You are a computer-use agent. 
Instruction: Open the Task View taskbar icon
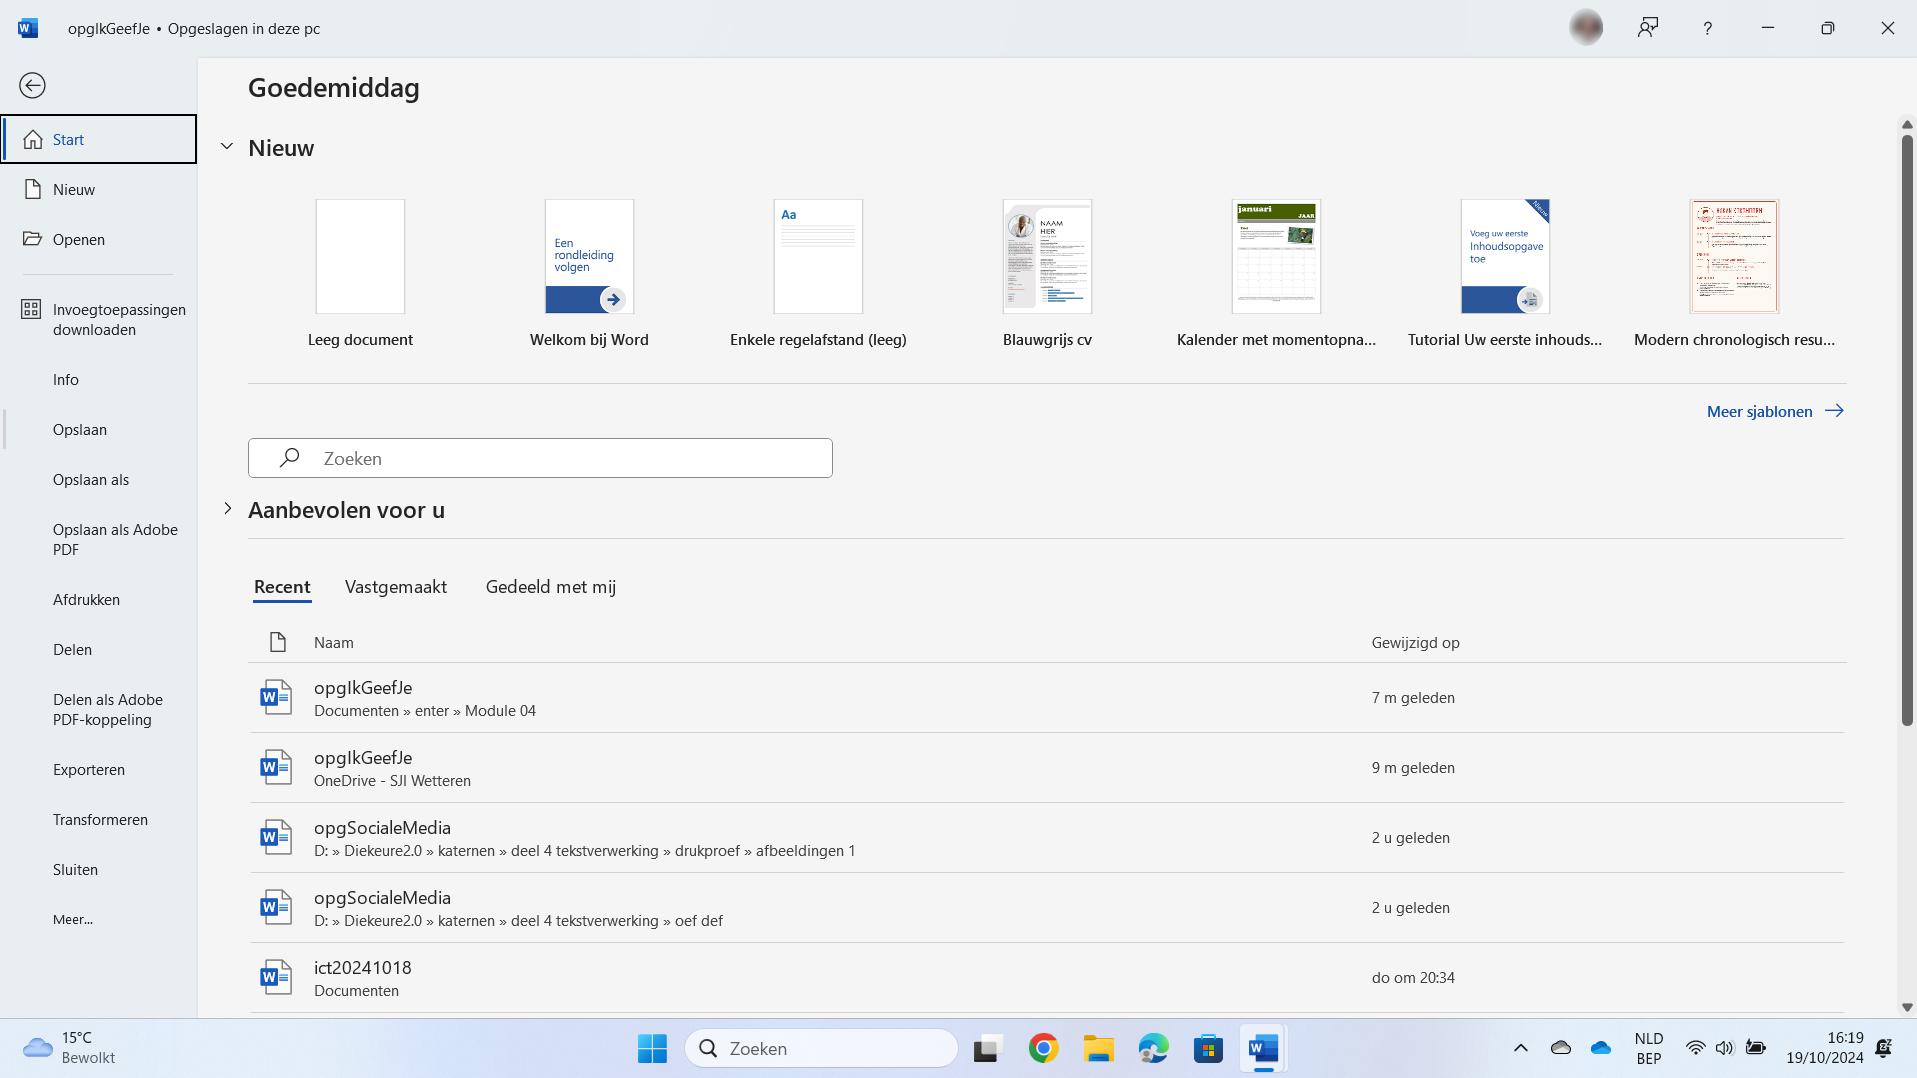coord(987,1049)
